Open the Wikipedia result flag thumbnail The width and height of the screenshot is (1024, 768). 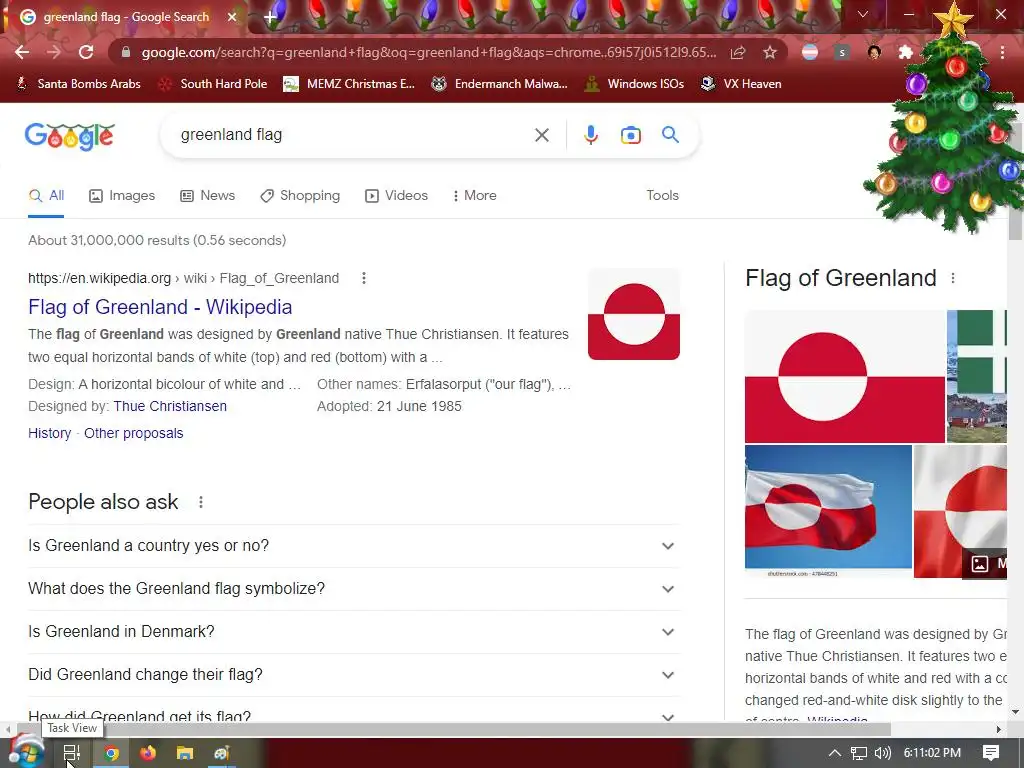point(633,314)
